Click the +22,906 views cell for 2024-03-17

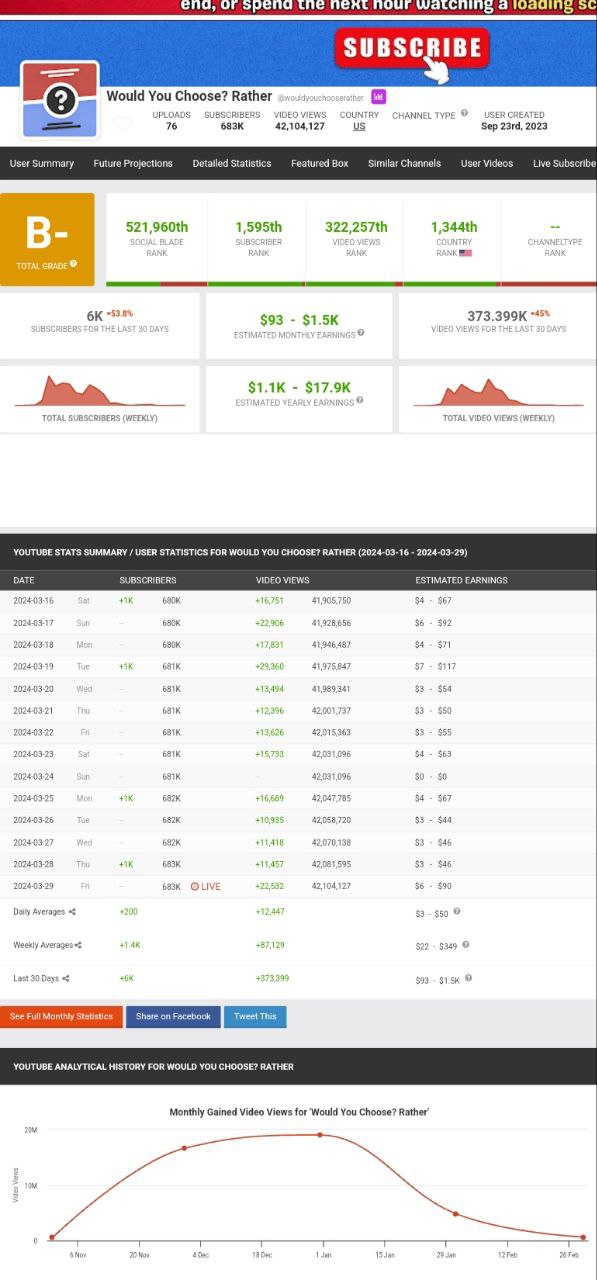tap(270, 623)
